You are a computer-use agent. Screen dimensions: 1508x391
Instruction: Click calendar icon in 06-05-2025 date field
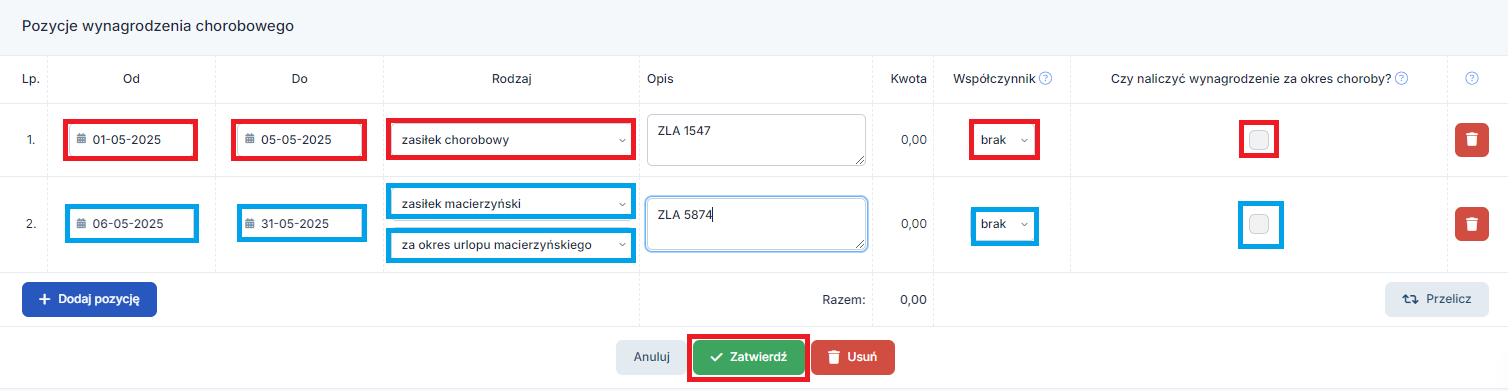82,224
